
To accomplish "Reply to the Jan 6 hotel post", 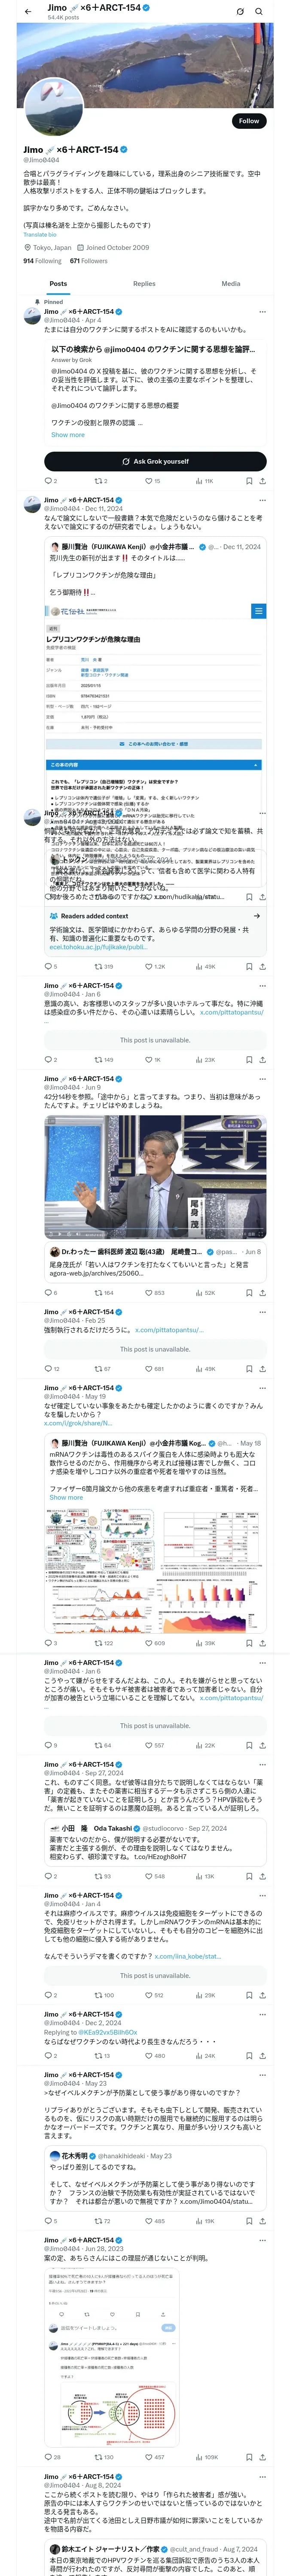I will 50,1059.
